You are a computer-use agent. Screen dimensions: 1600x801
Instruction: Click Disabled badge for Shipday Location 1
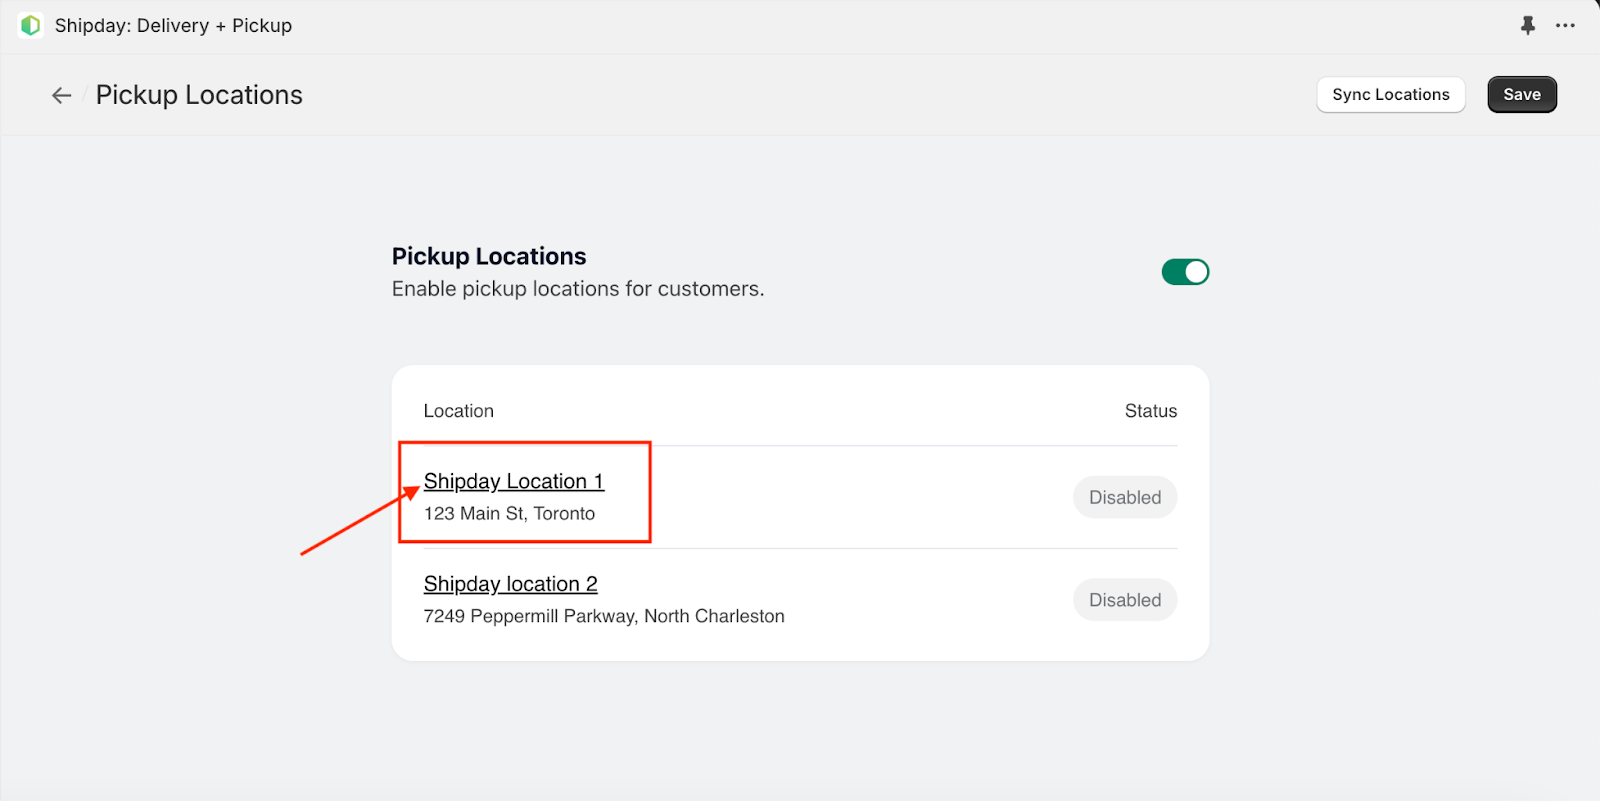tap(1125, 497)
